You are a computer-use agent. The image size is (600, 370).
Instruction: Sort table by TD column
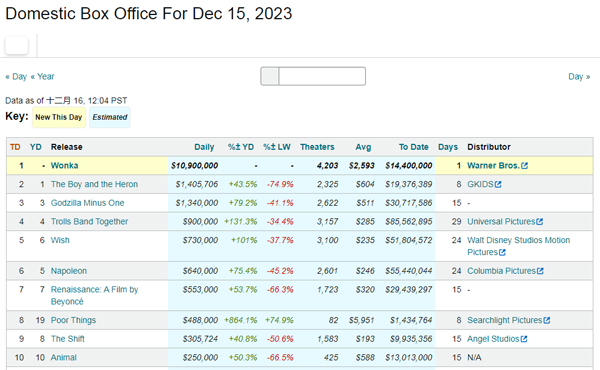15,147
